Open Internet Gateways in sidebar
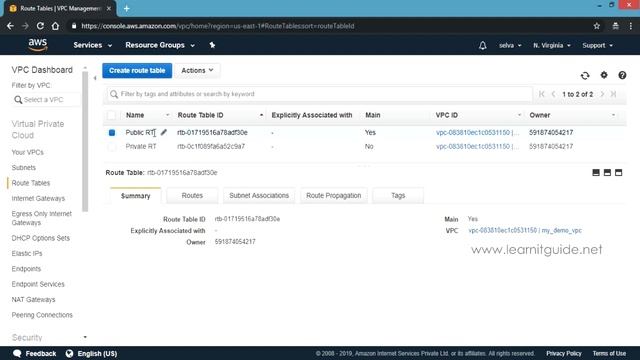The width and height of the screenshot is (640, 360). 38,198
